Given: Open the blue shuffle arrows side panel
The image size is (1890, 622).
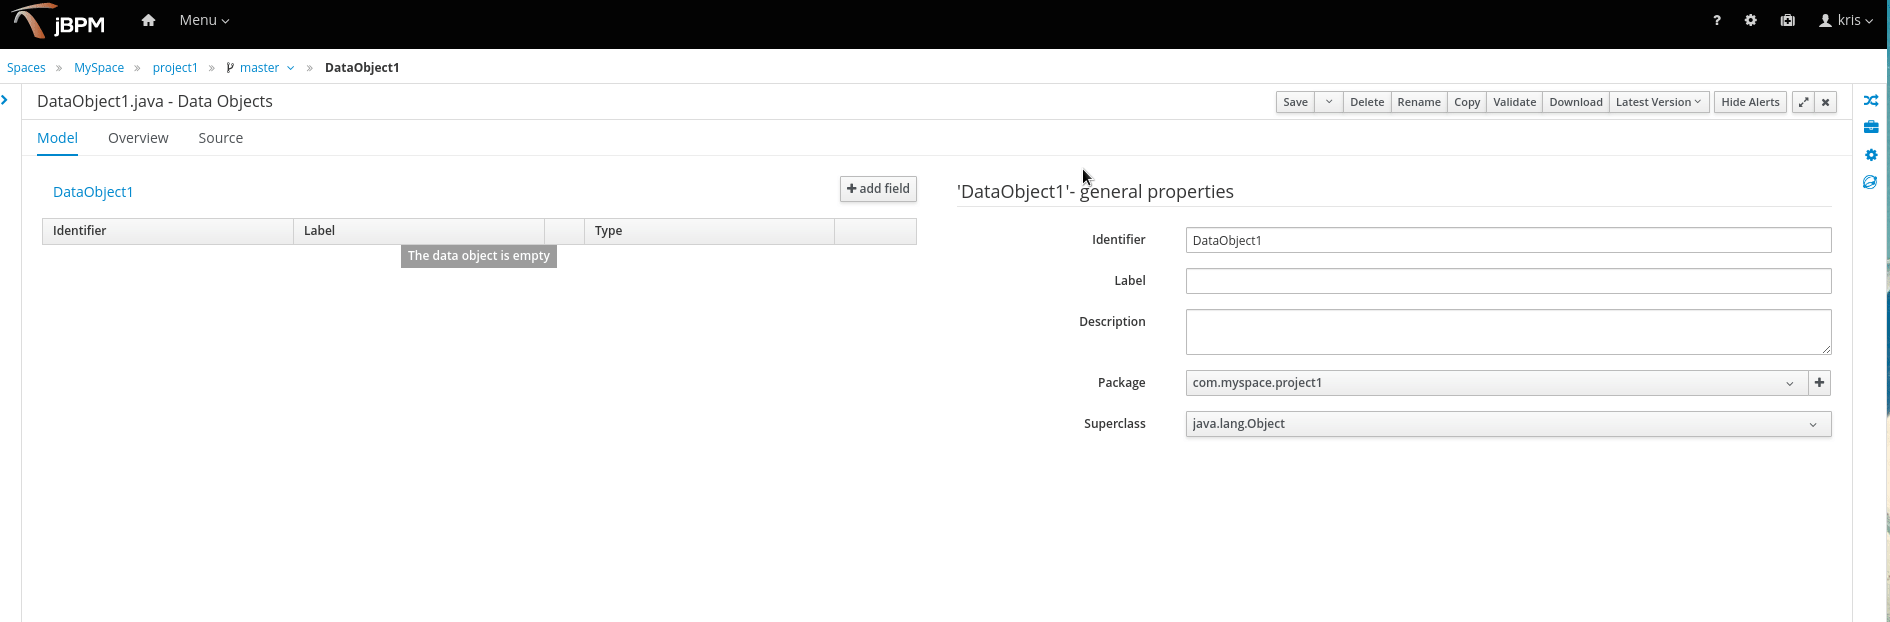Looking at the screenshot, I should tap(1871, 101).
